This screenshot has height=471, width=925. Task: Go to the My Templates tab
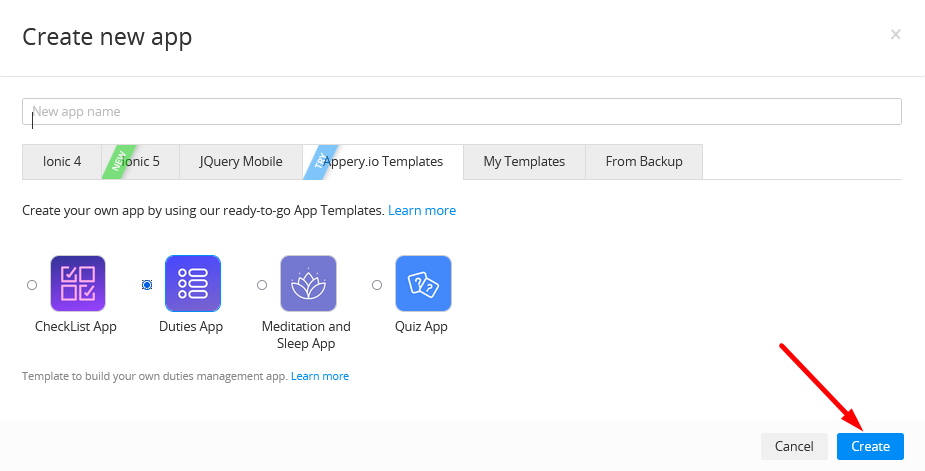click(x=524, y=162)
